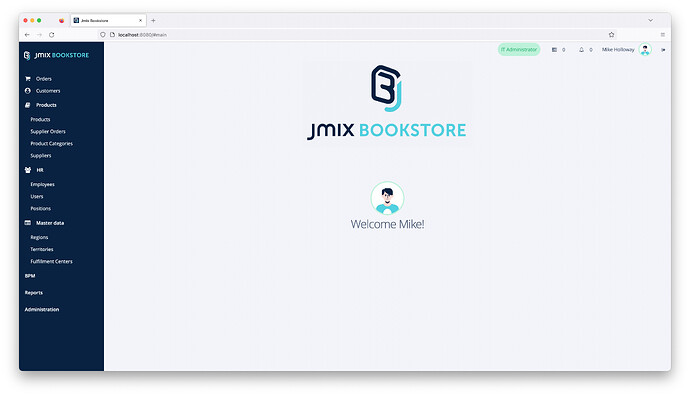Open the notifications bell
The height and width of the screenshot is (396, 690).
581,50
